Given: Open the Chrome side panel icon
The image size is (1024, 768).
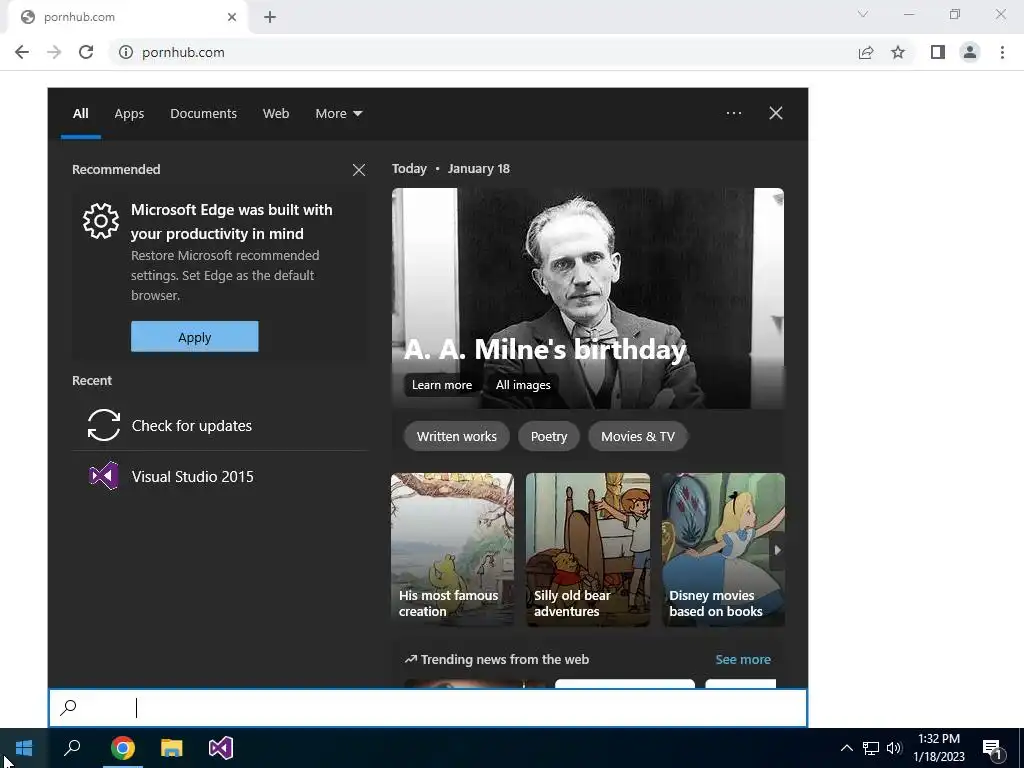Looking at the screenshot, I should [938, 52].
